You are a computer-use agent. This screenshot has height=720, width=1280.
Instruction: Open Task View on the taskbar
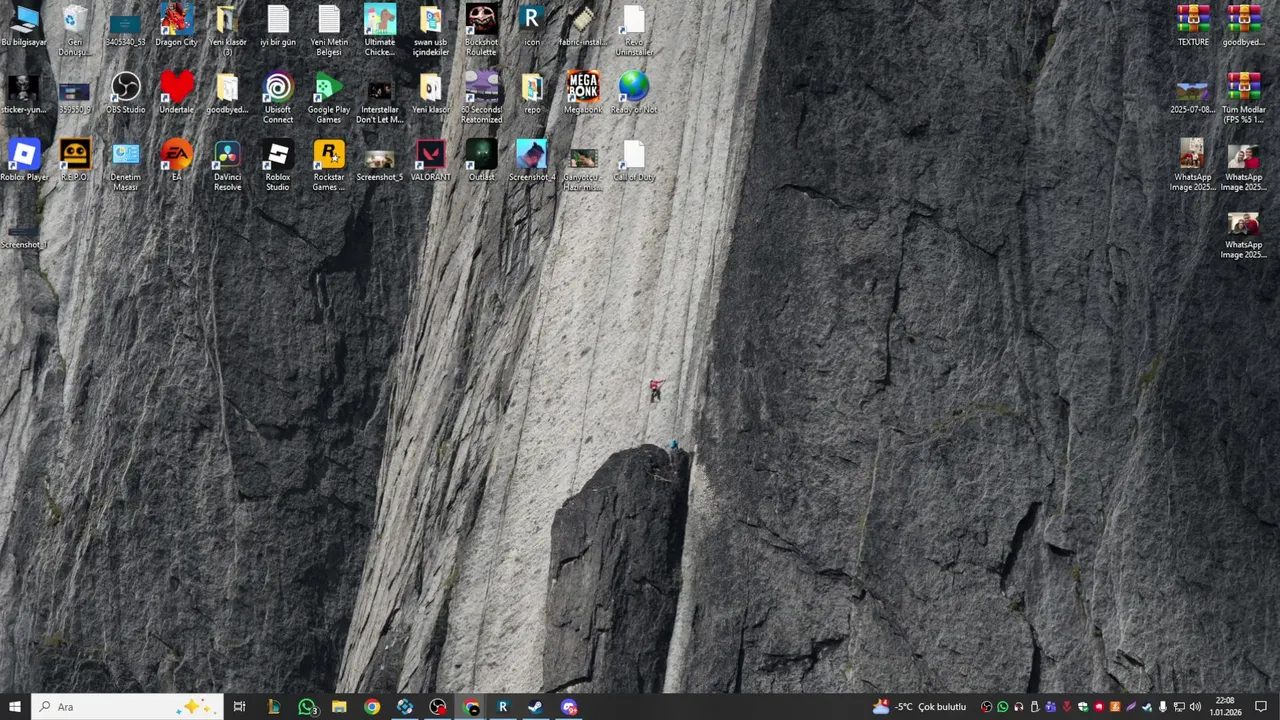(x=239, y=707)
